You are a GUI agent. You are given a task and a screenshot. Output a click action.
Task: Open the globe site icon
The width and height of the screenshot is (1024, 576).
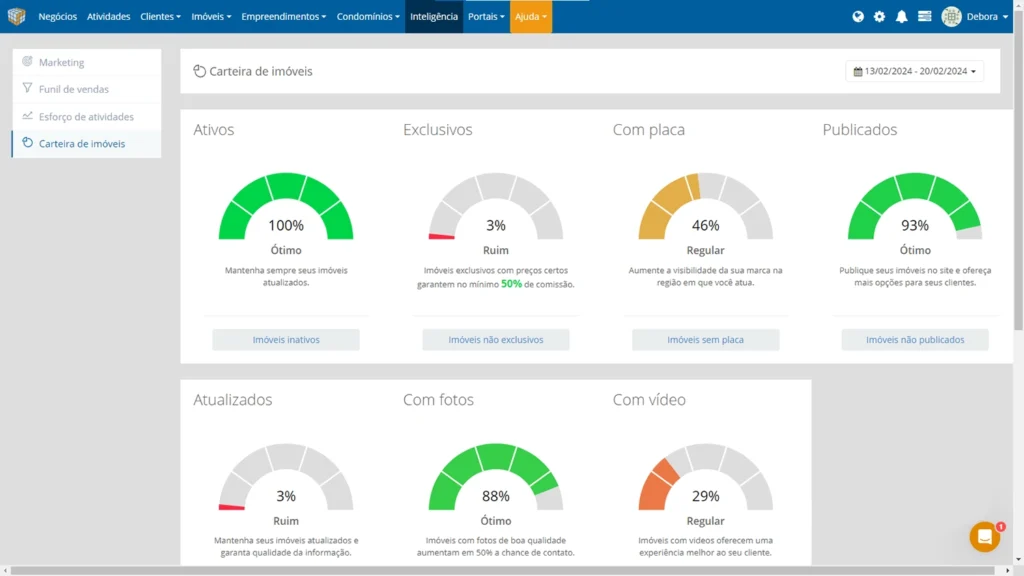pos(858,16)
